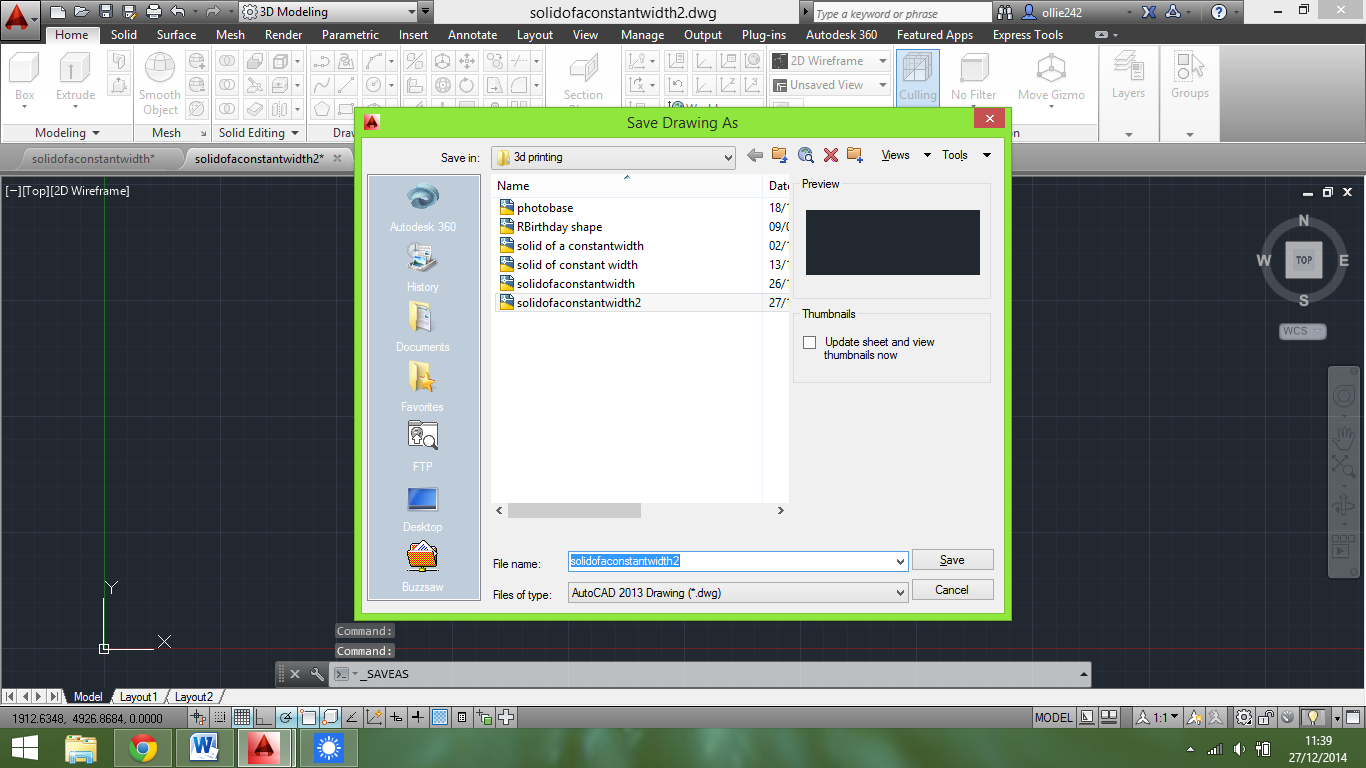Toggle Polar Tracking in status bar
Image resolution: width=1366 pixels, height=768 pixels.
pos(286,717)
